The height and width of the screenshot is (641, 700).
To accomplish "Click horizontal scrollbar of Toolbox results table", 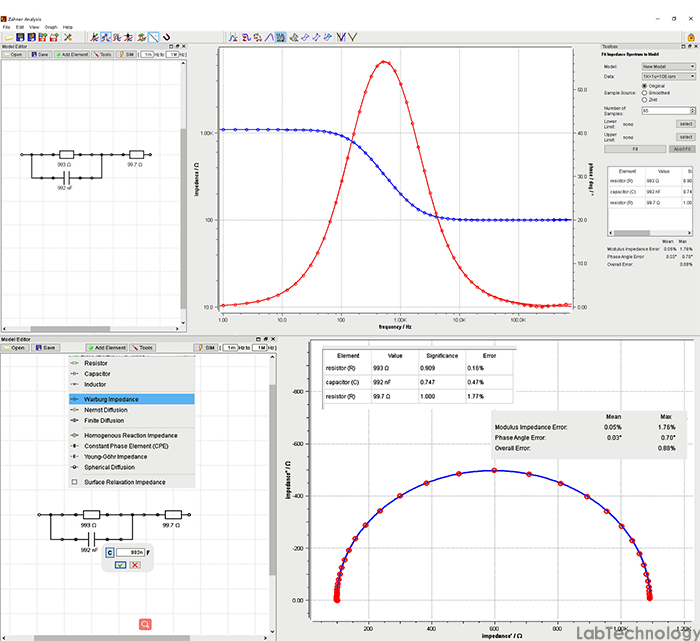I will coord(632,233).
